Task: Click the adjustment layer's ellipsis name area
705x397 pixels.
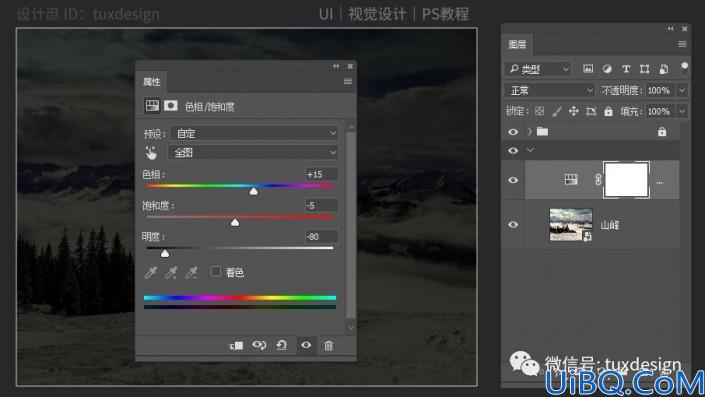Action: 660,183
